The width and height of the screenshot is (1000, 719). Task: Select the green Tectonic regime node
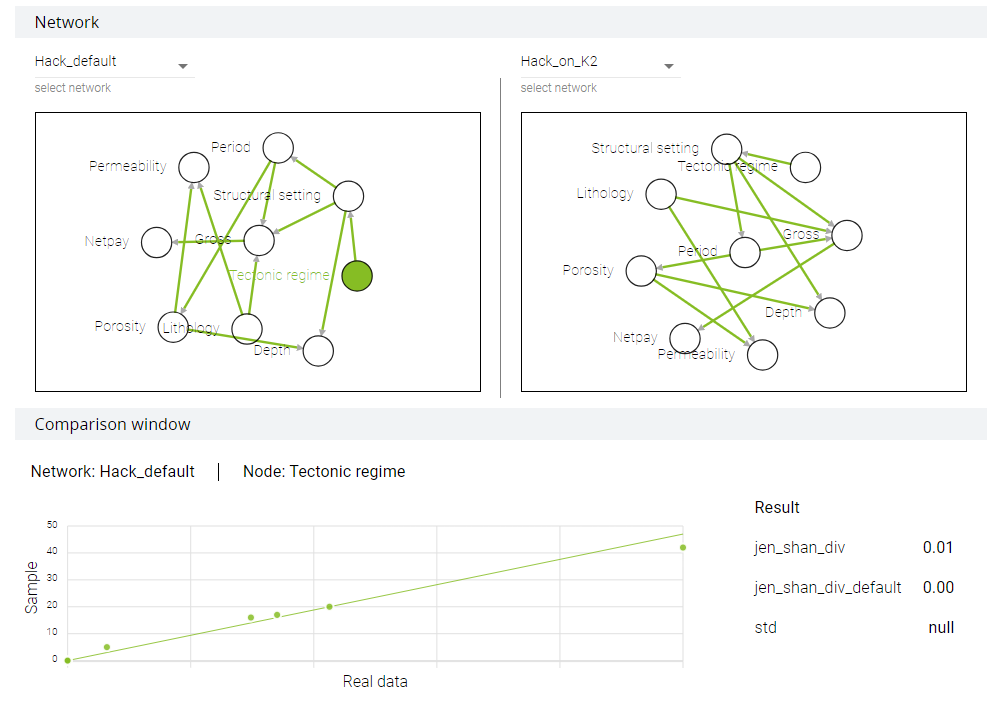coord(357,276)
